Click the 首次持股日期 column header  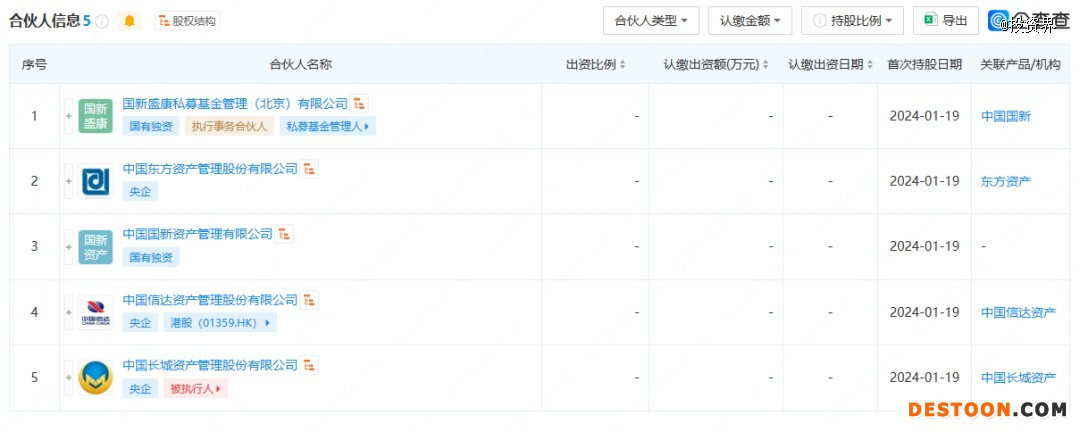coord(924,65)
